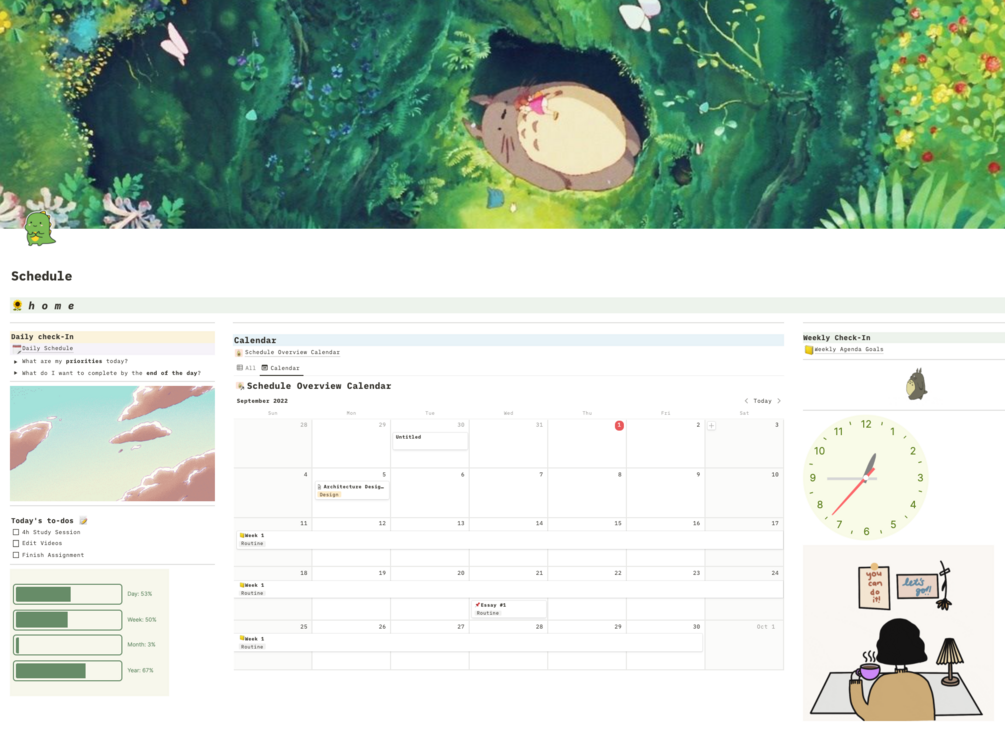Click the red pin icon on Essay #1
The image size is (1005, 730).
tap(478, 605)
